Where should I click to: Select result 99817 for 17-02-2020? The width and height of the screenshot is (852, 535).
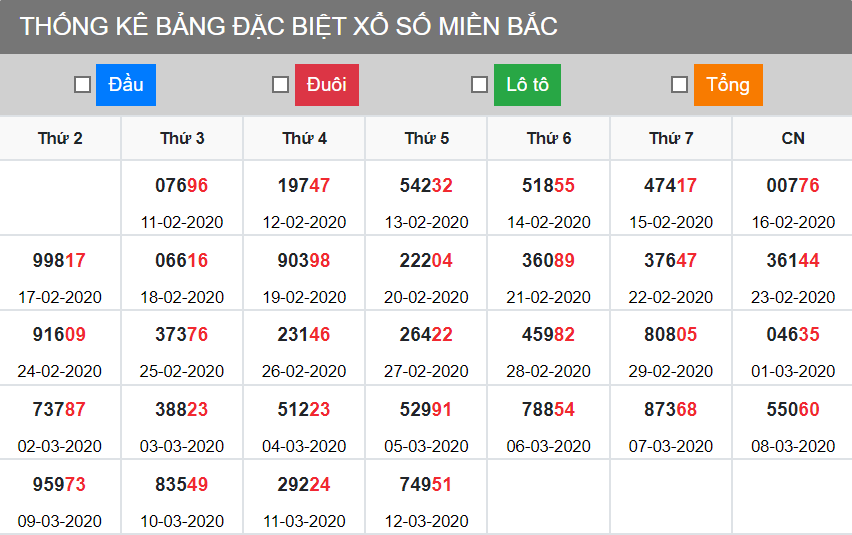60,261
